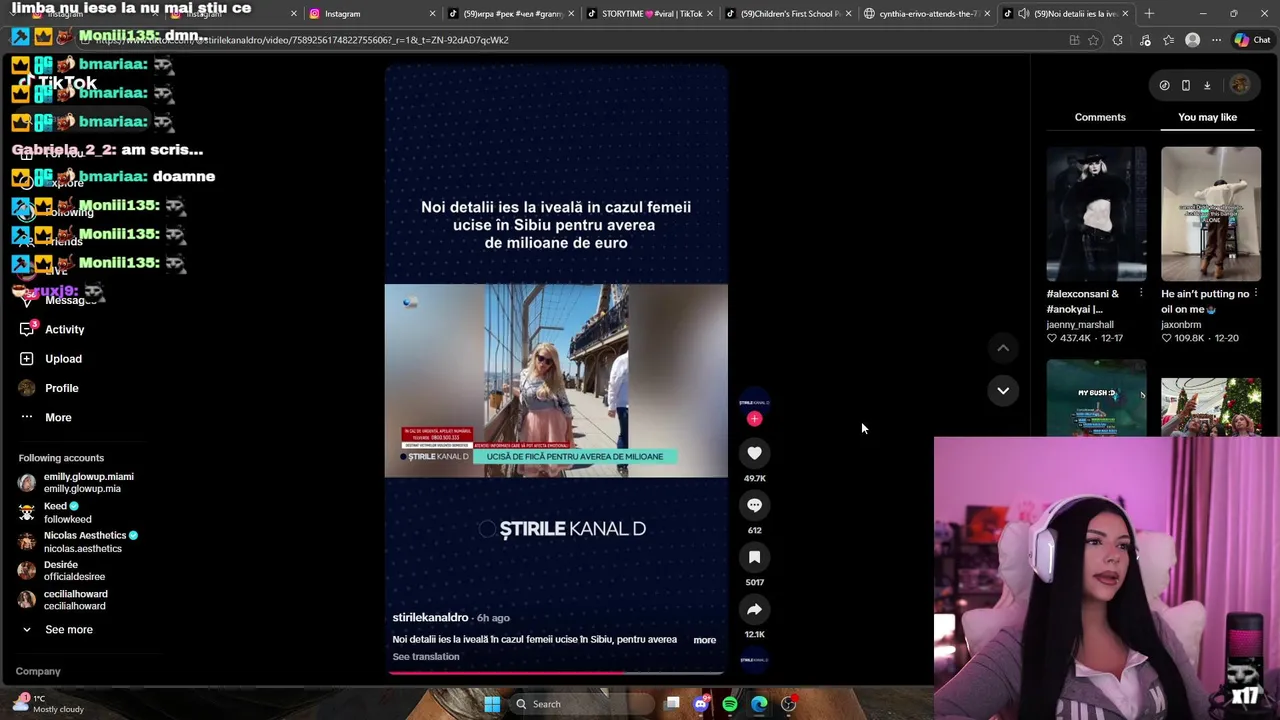
Task: Open Spotify from the taskbar
Action: pos(730,704)
